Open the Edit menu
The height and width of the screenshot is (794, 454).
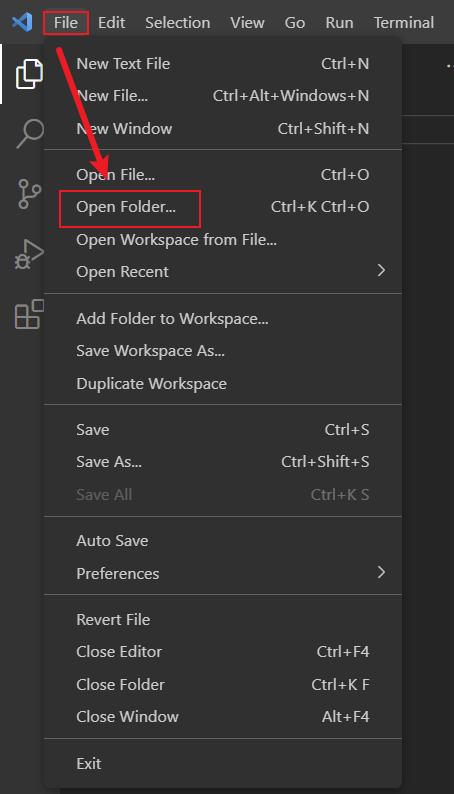coord(111,23)
